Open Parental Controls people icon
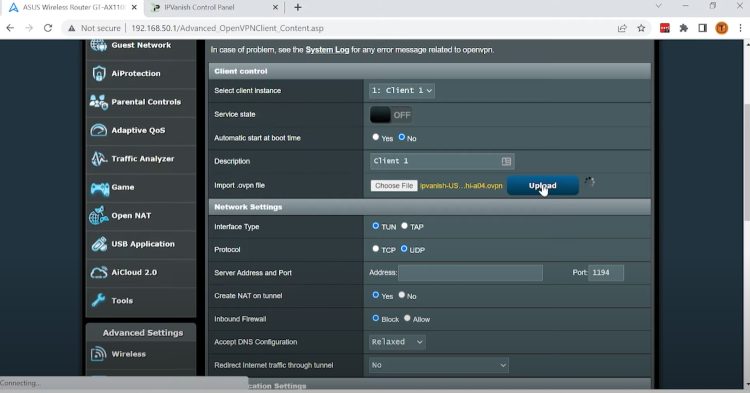 click(x=99, y=102)
